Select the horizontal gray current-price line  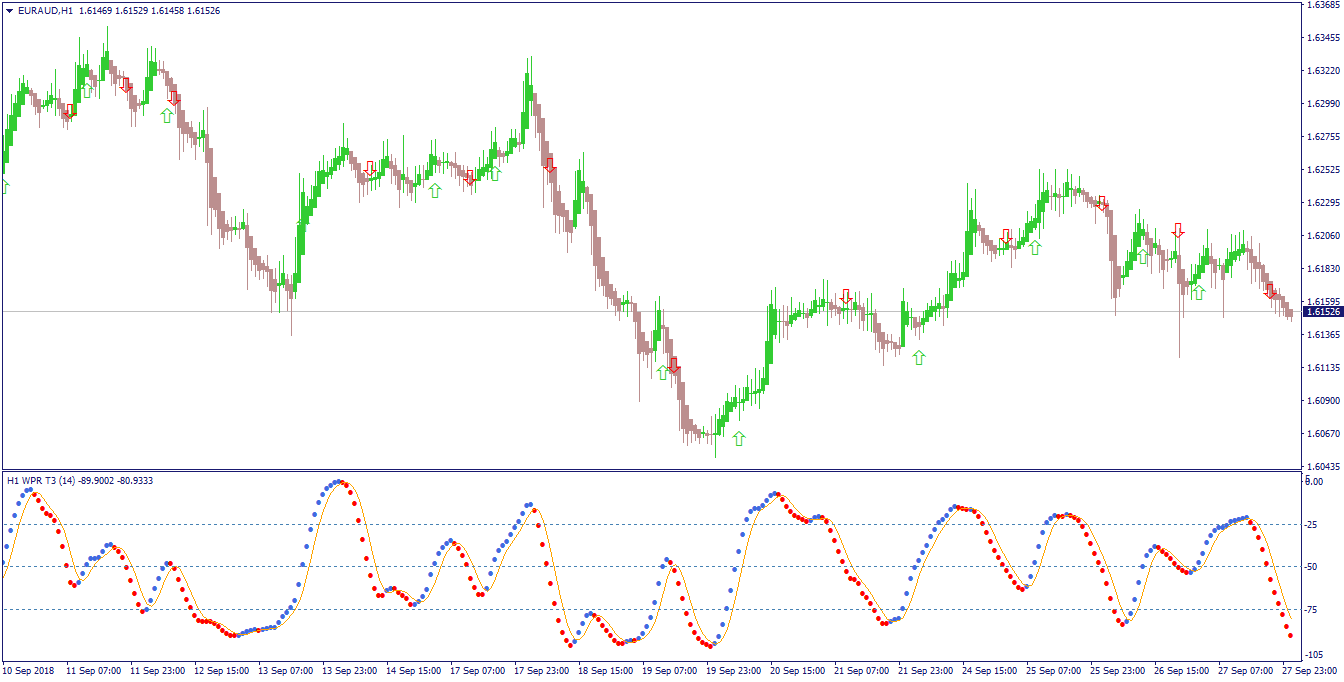650,312
